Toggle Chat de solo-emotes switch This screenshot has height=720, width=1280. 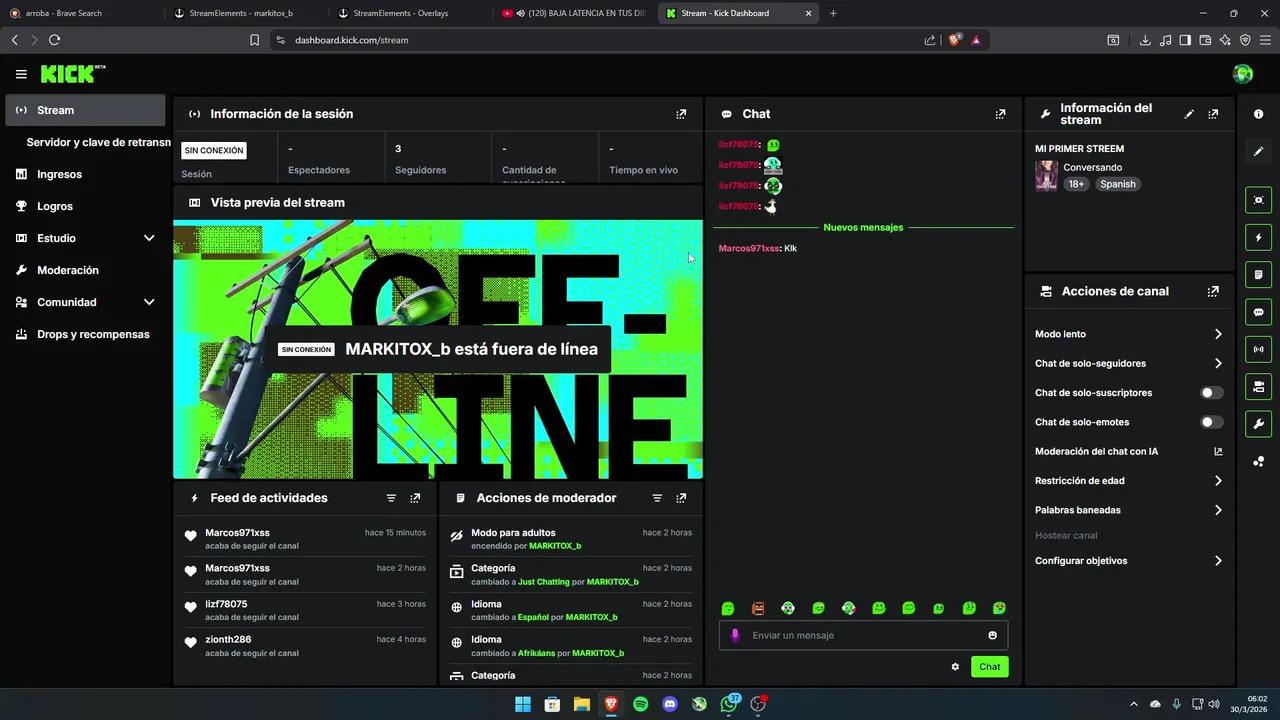(1212, 422)
